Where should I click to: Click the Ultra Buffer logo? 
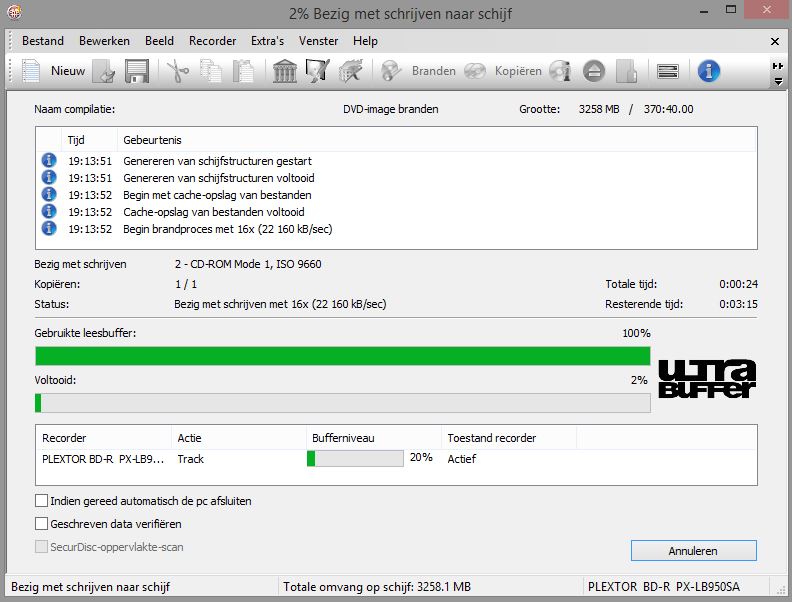707,379
